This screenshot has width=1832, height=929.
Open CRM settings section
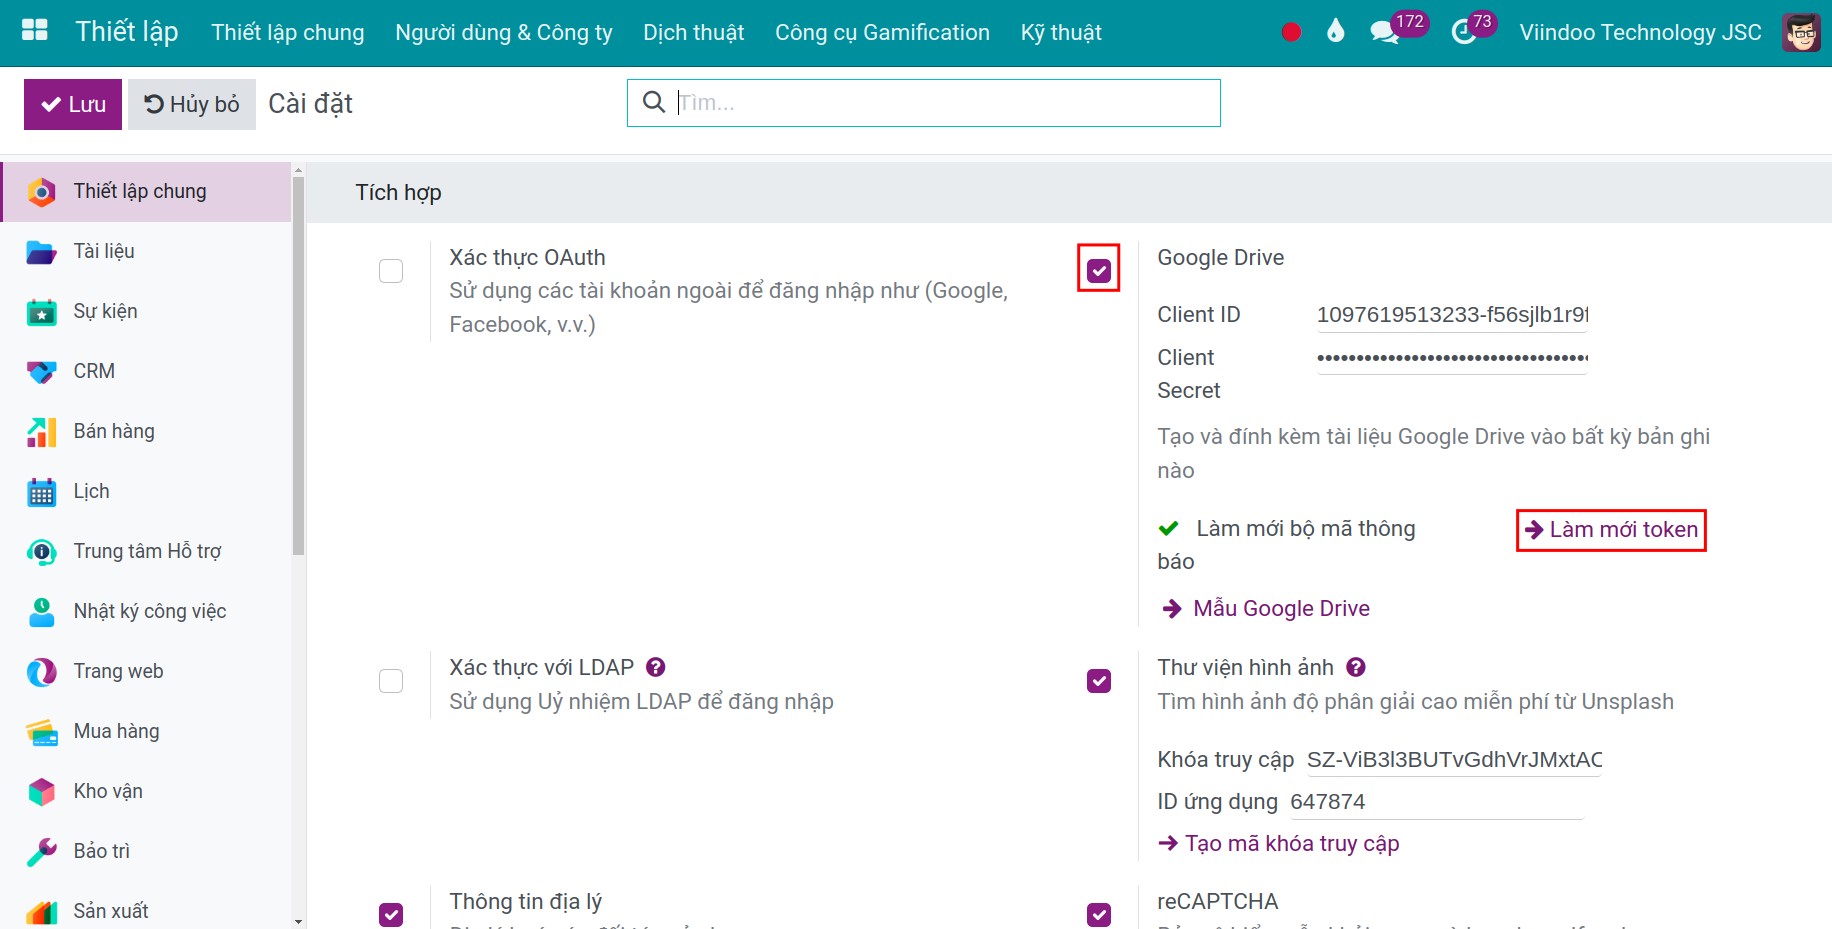click(146, 371)
